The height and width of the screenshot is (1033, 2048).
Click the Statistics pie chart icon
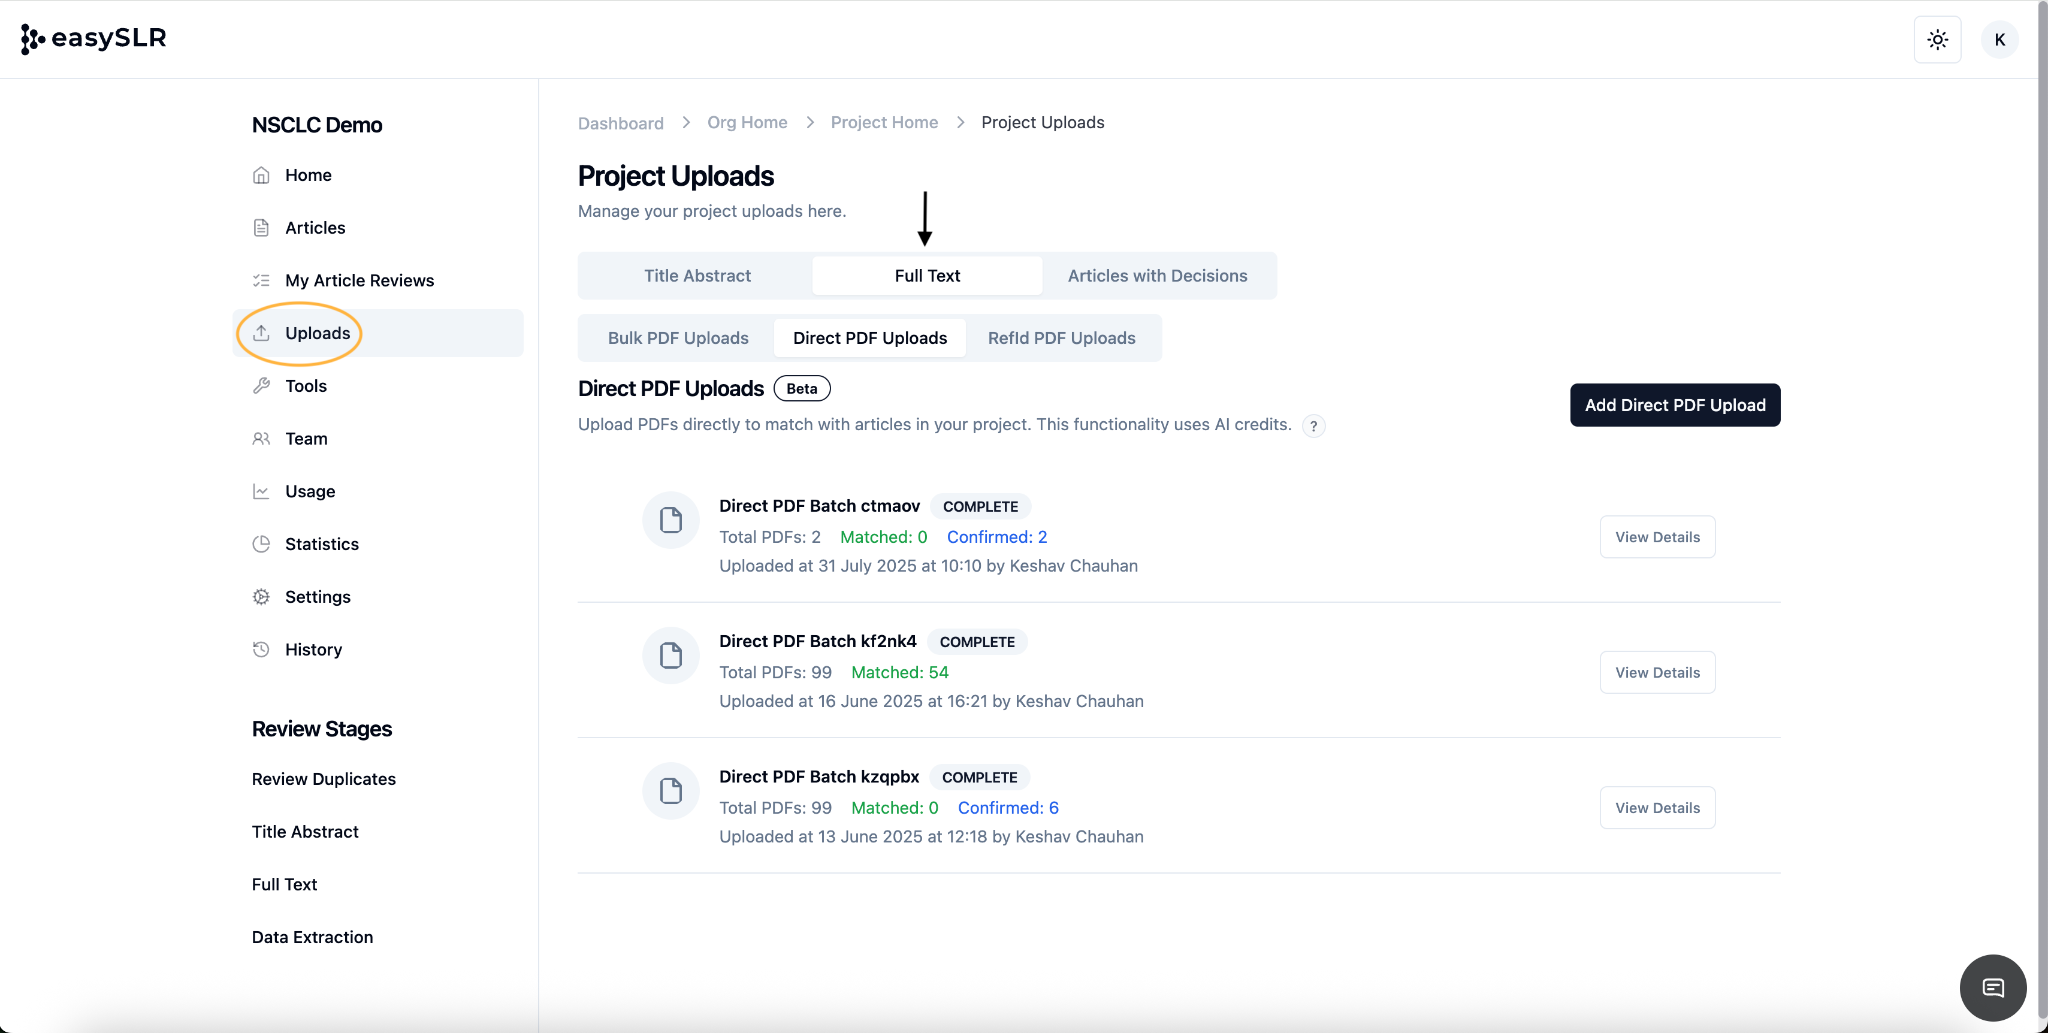pos(261,544)
